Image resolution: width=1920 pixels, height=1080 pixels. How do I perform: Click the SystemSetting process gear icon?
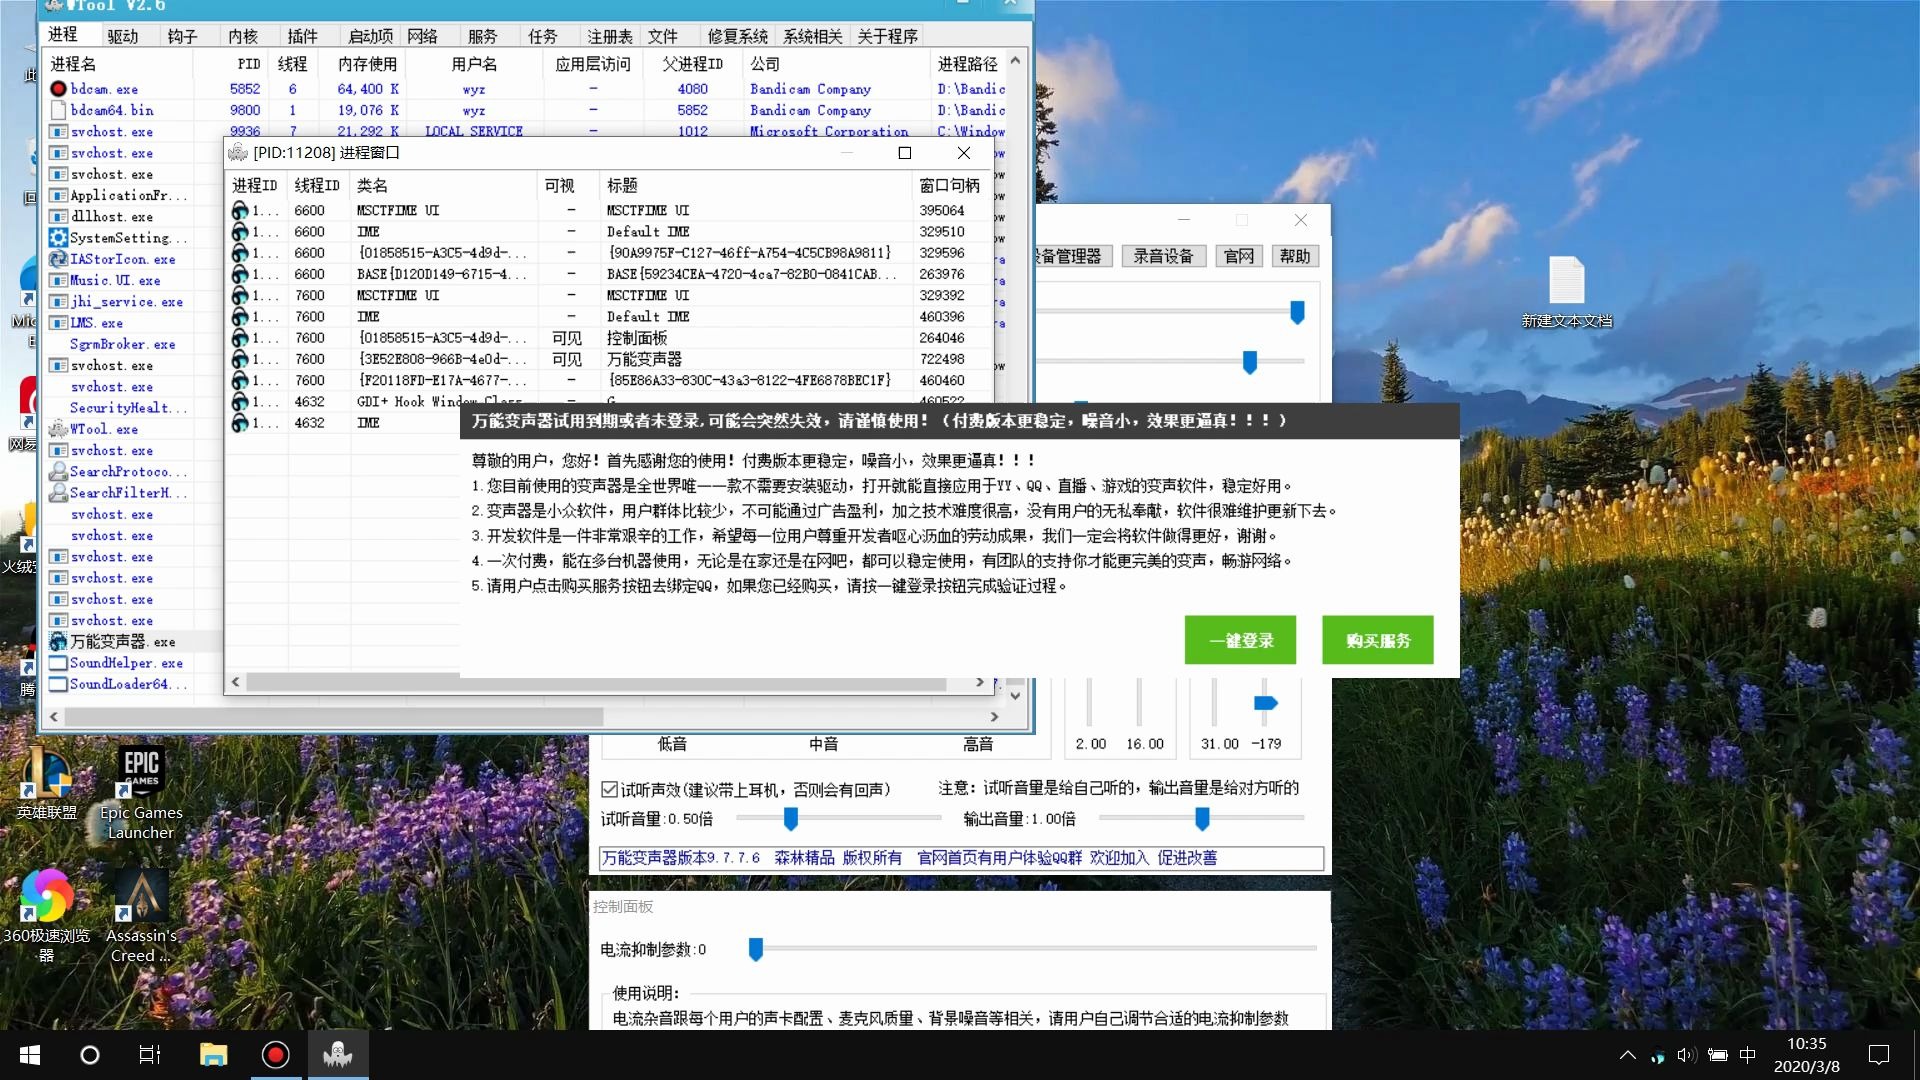(58, 238)
